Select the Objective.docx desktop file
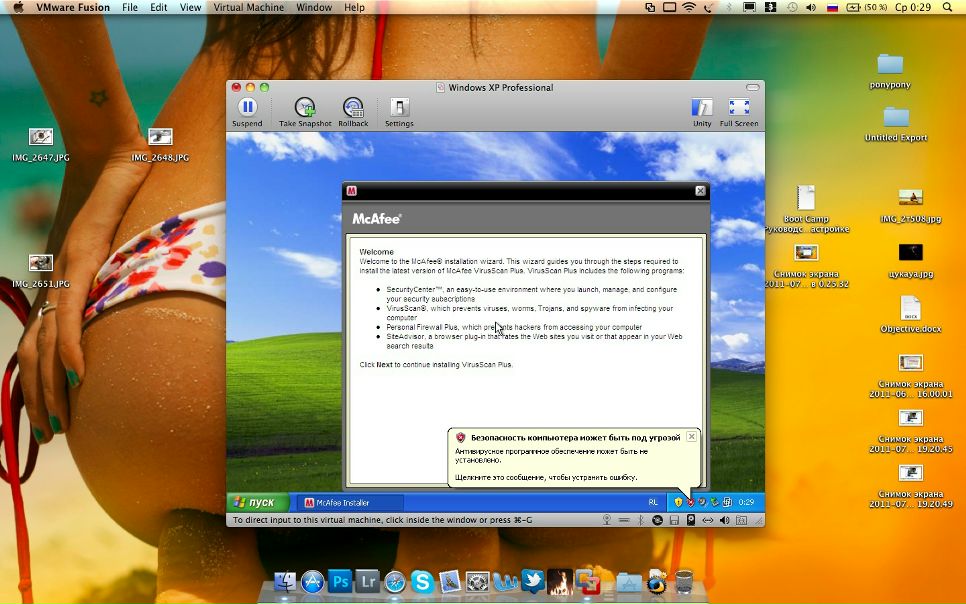Image resolution: width=966 pixels, height=604 pixels. (911, 315)
